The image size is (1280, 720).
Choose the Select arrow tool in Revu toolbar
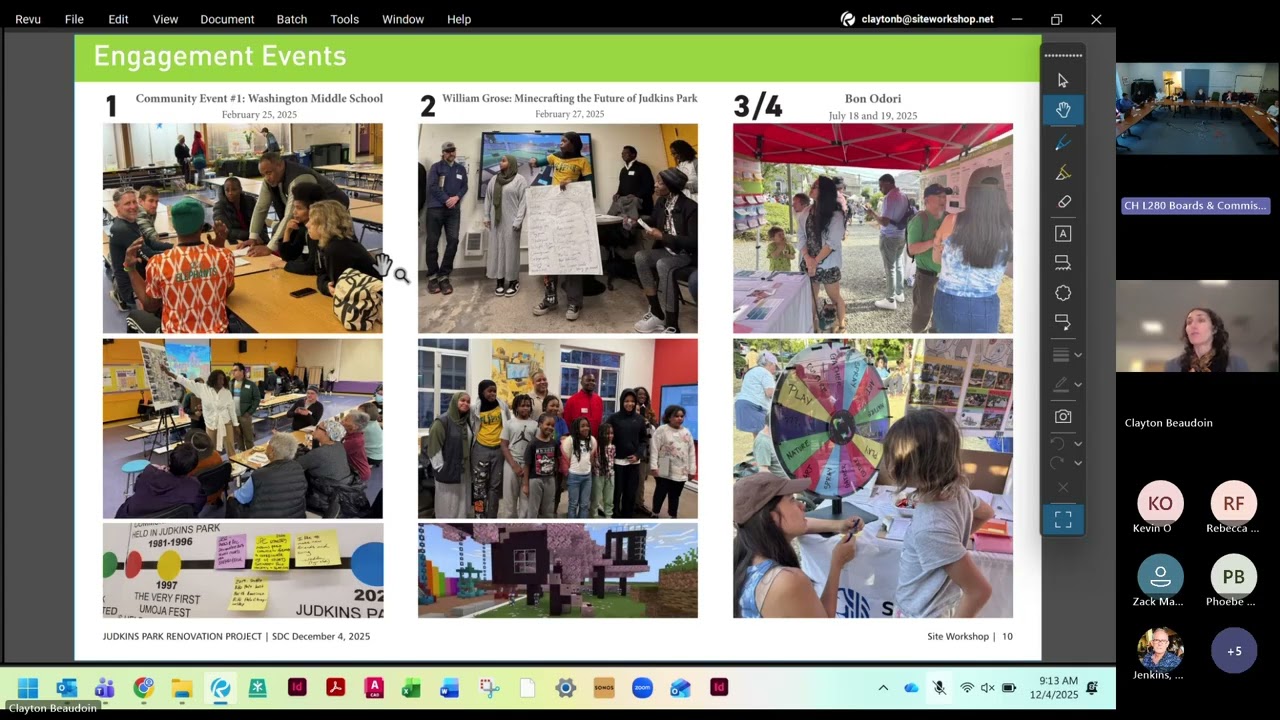(1063, 81)
